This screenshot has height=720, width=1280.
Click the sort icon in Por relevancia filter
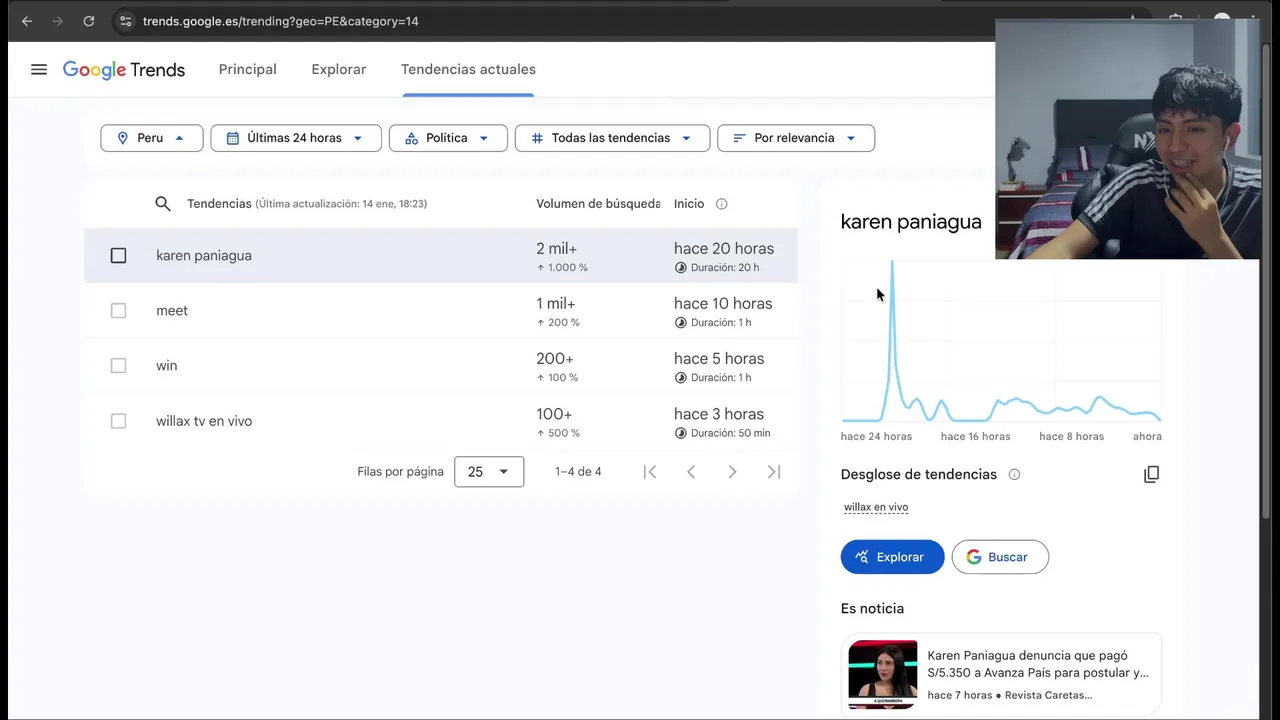[x=740, y=138]
